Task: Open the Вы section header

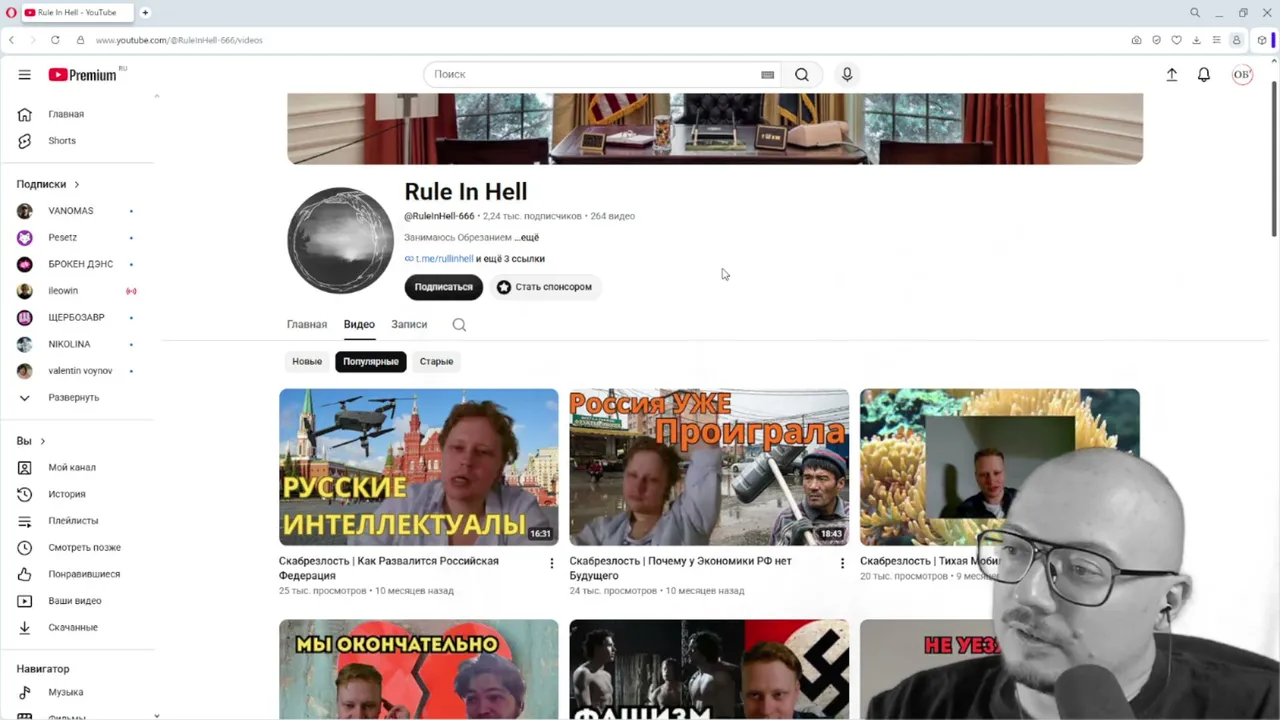Action: tap(30, 441)
